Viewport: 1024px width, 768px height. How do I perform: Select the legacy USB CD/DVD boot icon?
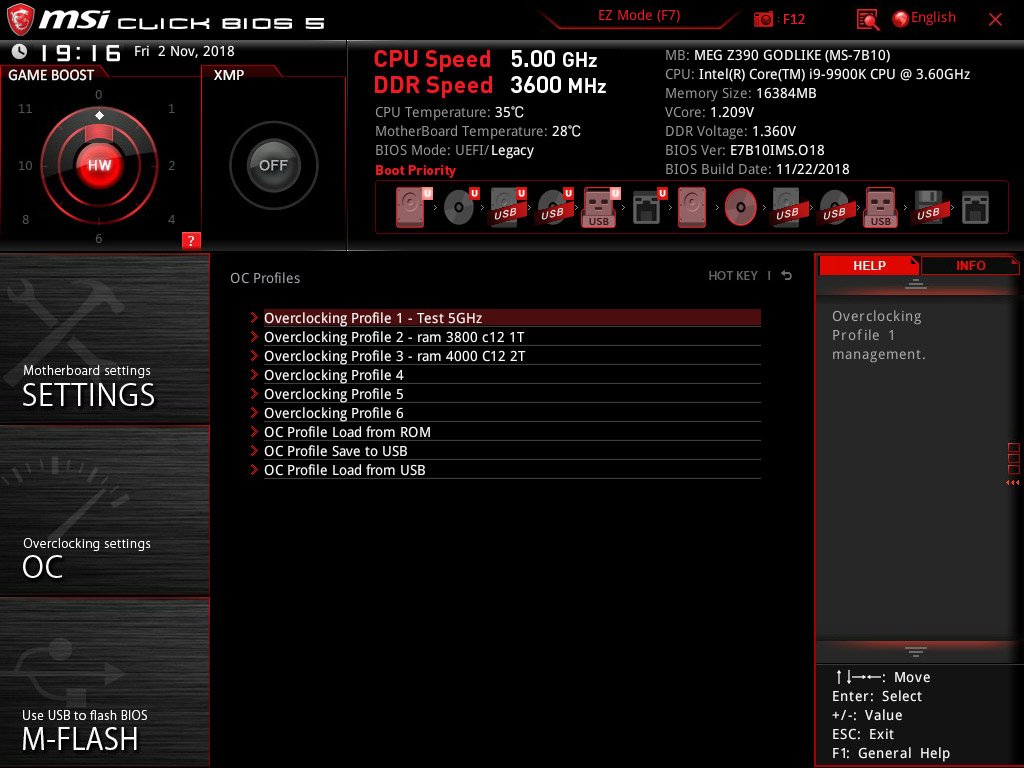834,207
